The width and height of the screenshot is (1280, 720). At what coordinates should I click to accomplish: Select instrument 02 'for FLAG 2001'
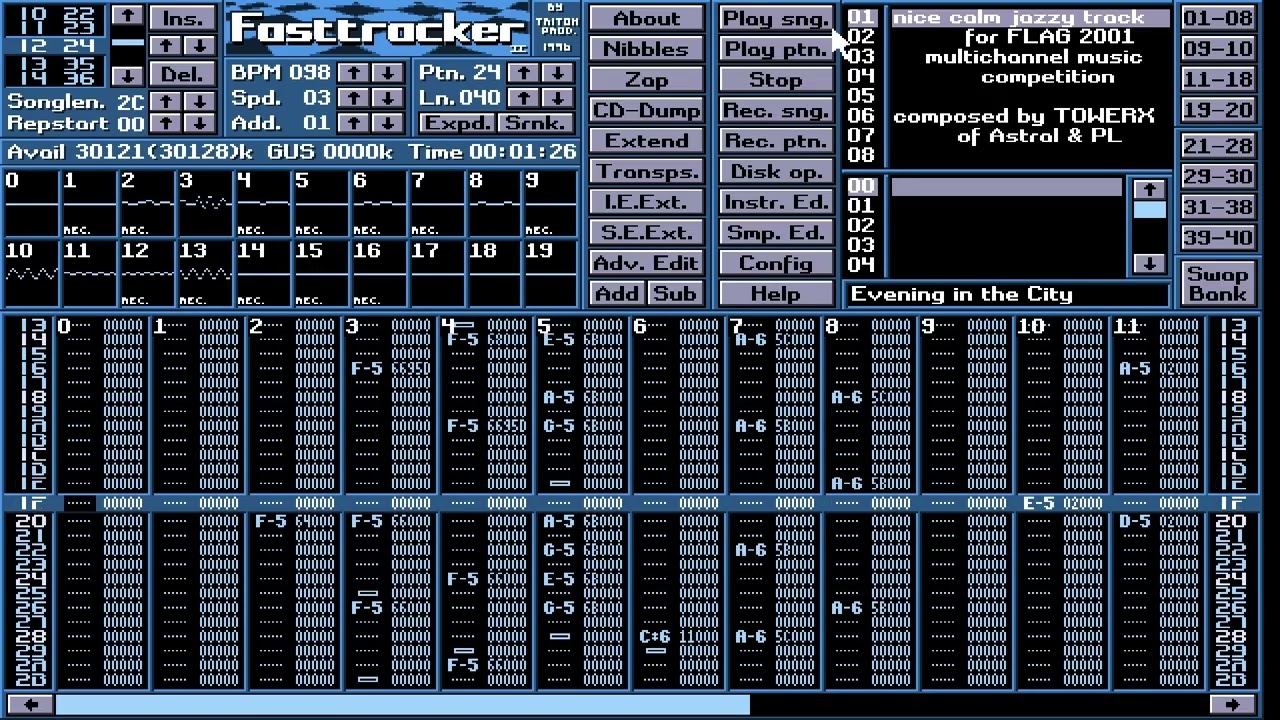click(1031, 37)
